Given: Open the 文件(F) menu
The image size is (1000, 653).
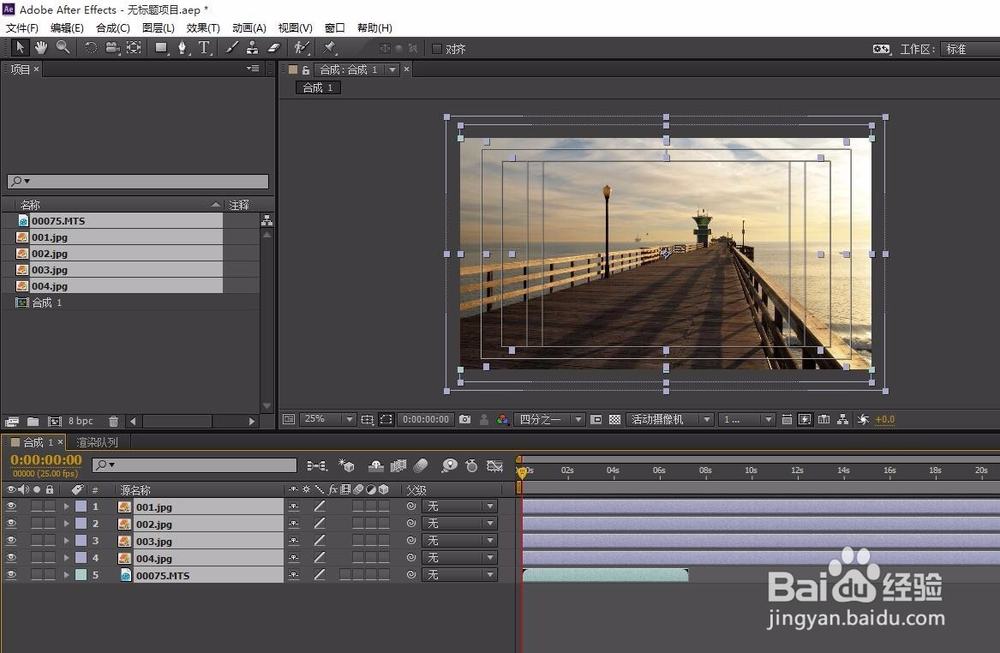Looking at the screenshot, I should pos(22,28).
